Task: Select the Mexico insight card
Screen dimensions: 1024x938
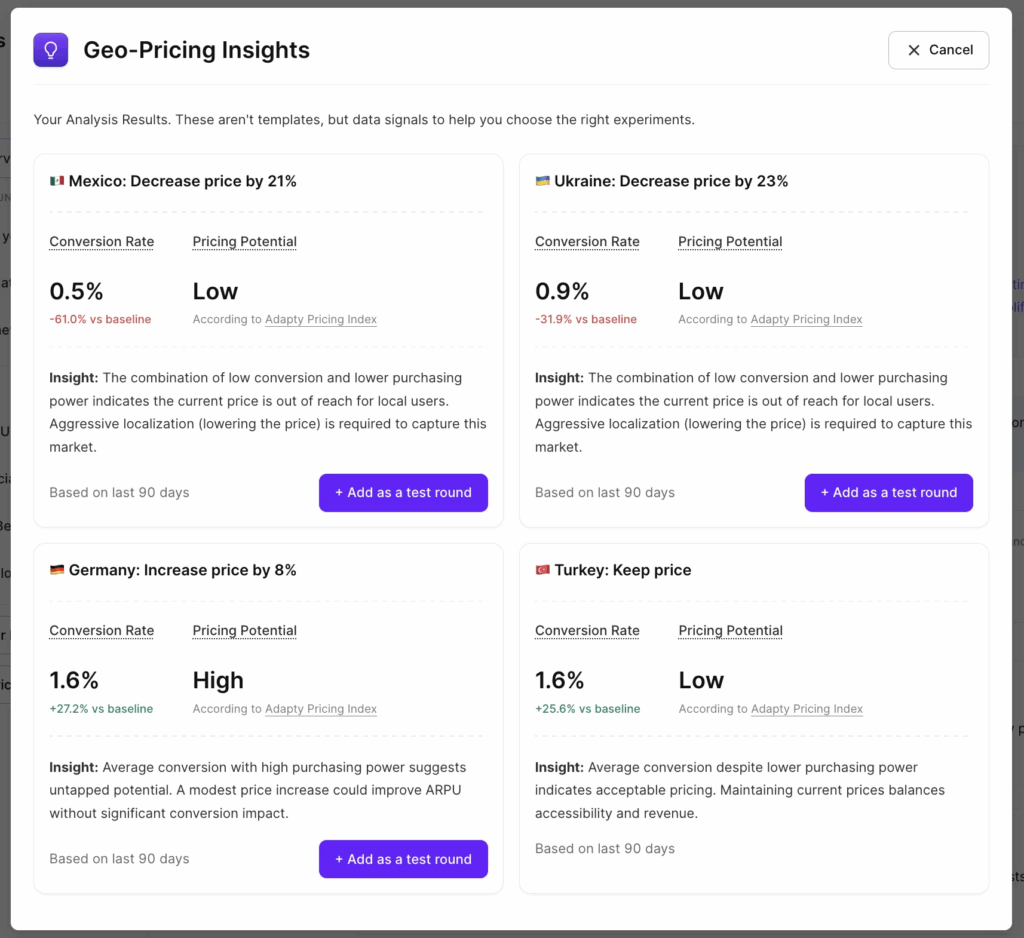Action: (268, 340)
